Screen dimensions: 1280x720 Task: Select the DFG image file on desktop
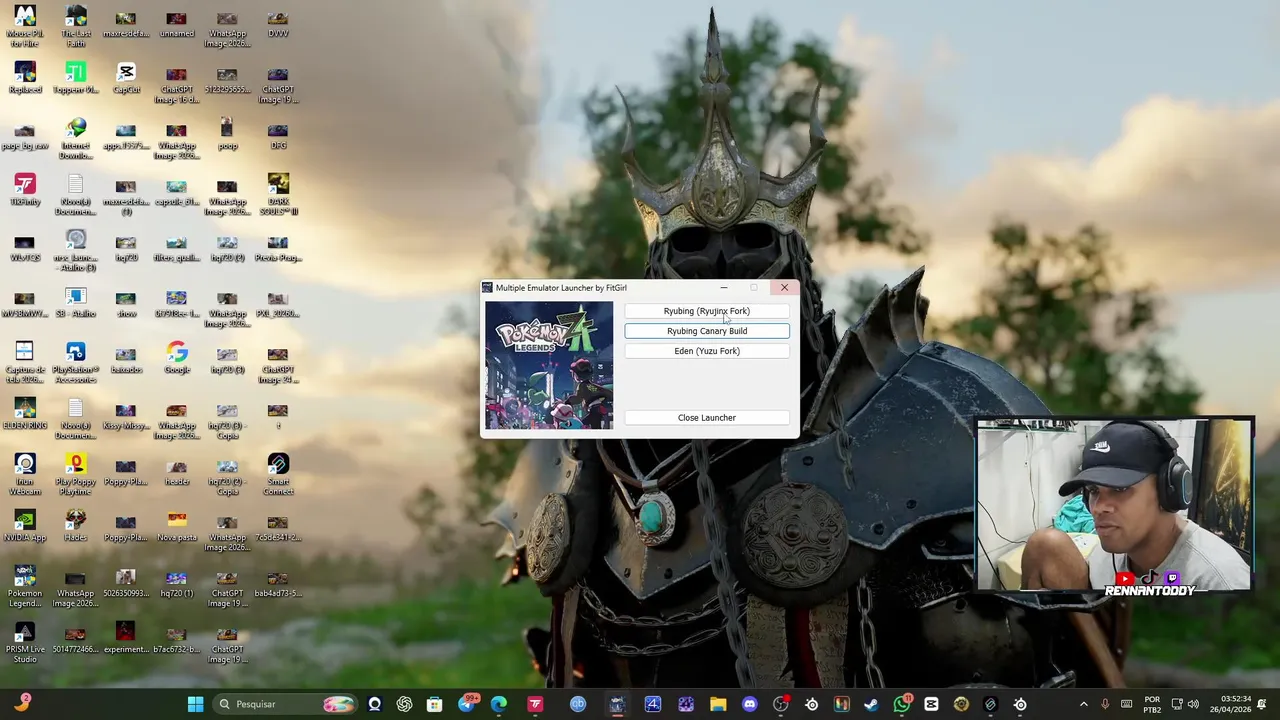pyautogui.click(x=278, y=134)
